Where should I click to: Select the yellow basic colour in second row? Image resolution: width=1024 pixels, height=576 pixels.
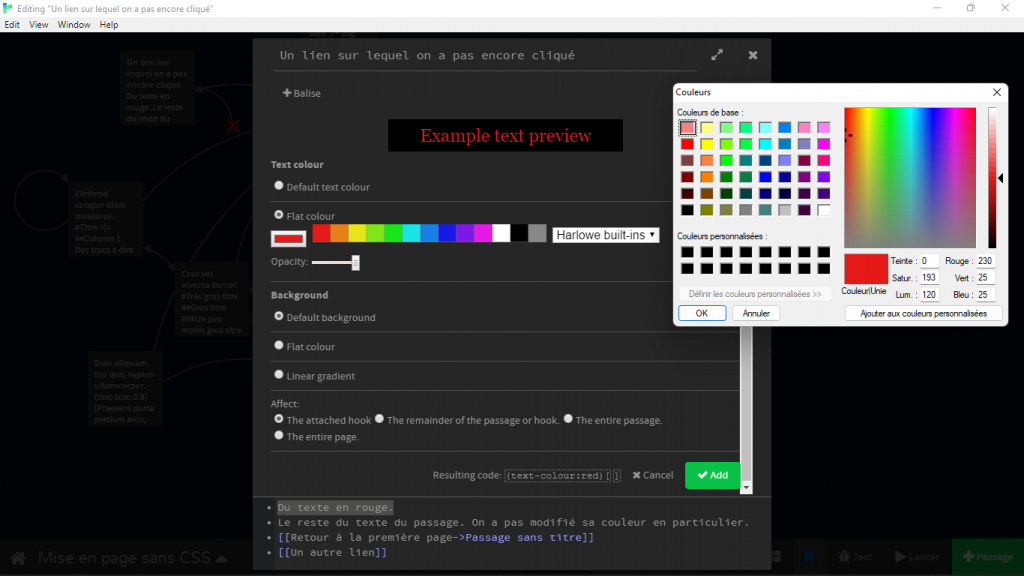707,144
